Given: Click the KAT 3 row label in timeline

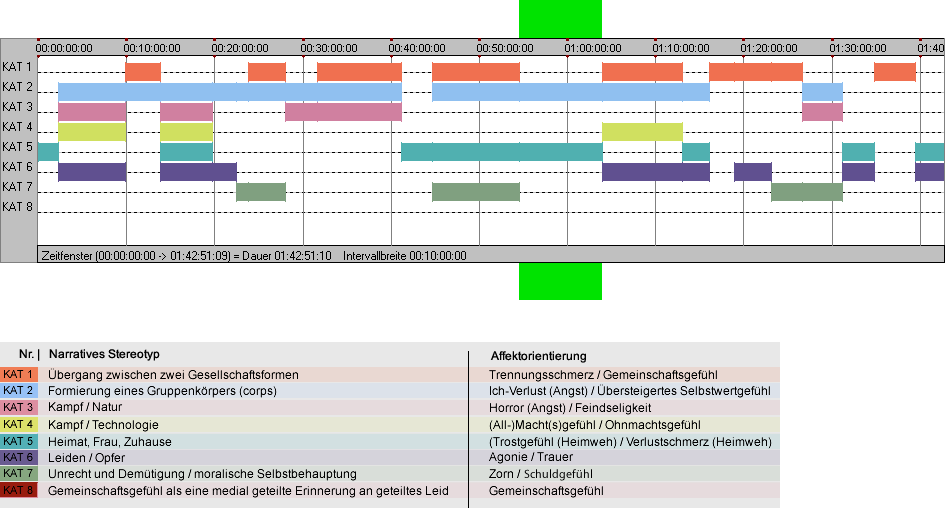Looking at the screenshot, I should pos(17,107).
